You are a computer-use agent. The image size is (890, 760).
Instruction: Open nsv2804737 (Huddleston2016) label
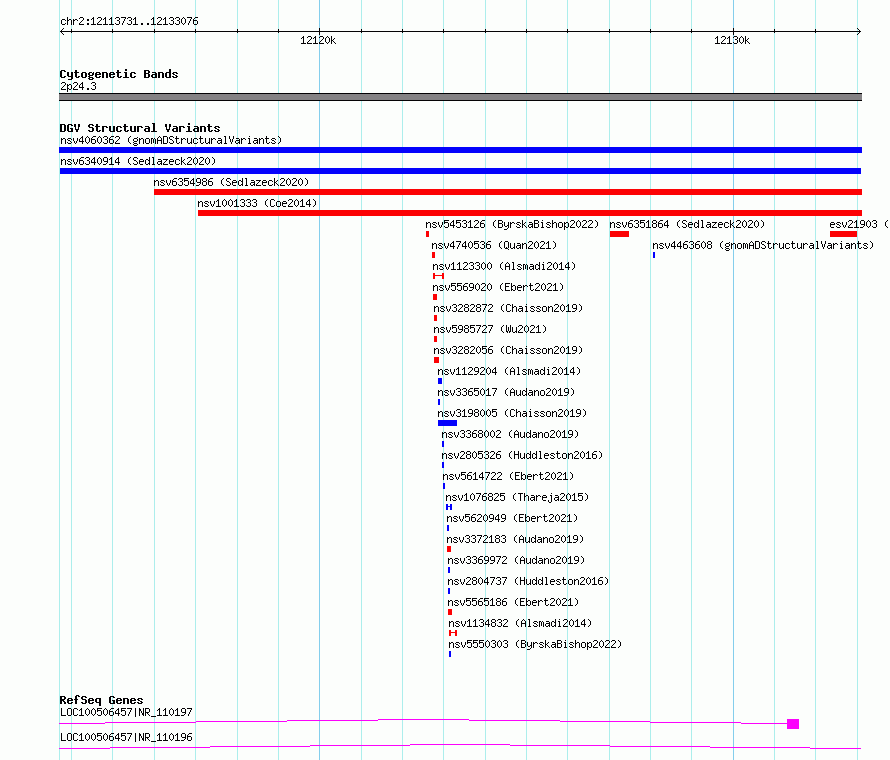528,581
